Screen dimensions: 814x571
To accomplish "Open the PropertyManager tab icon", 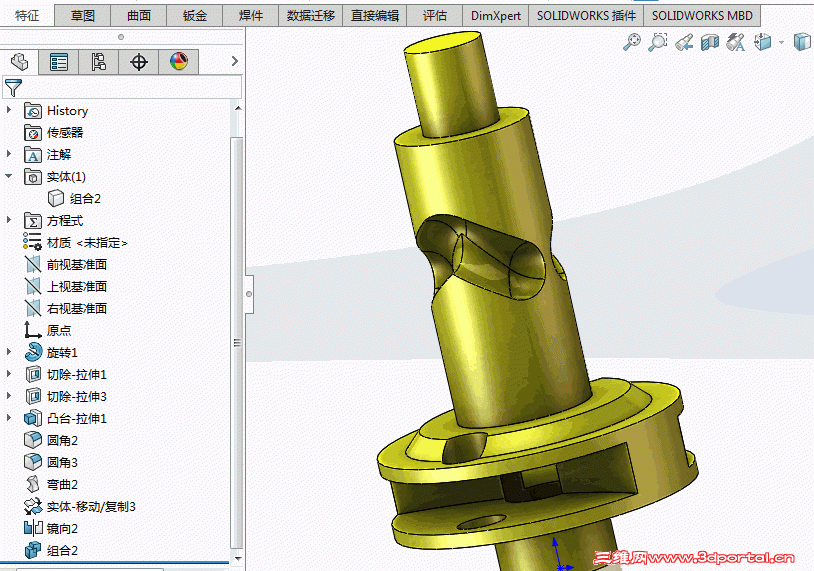I will (x=59, y=62).
